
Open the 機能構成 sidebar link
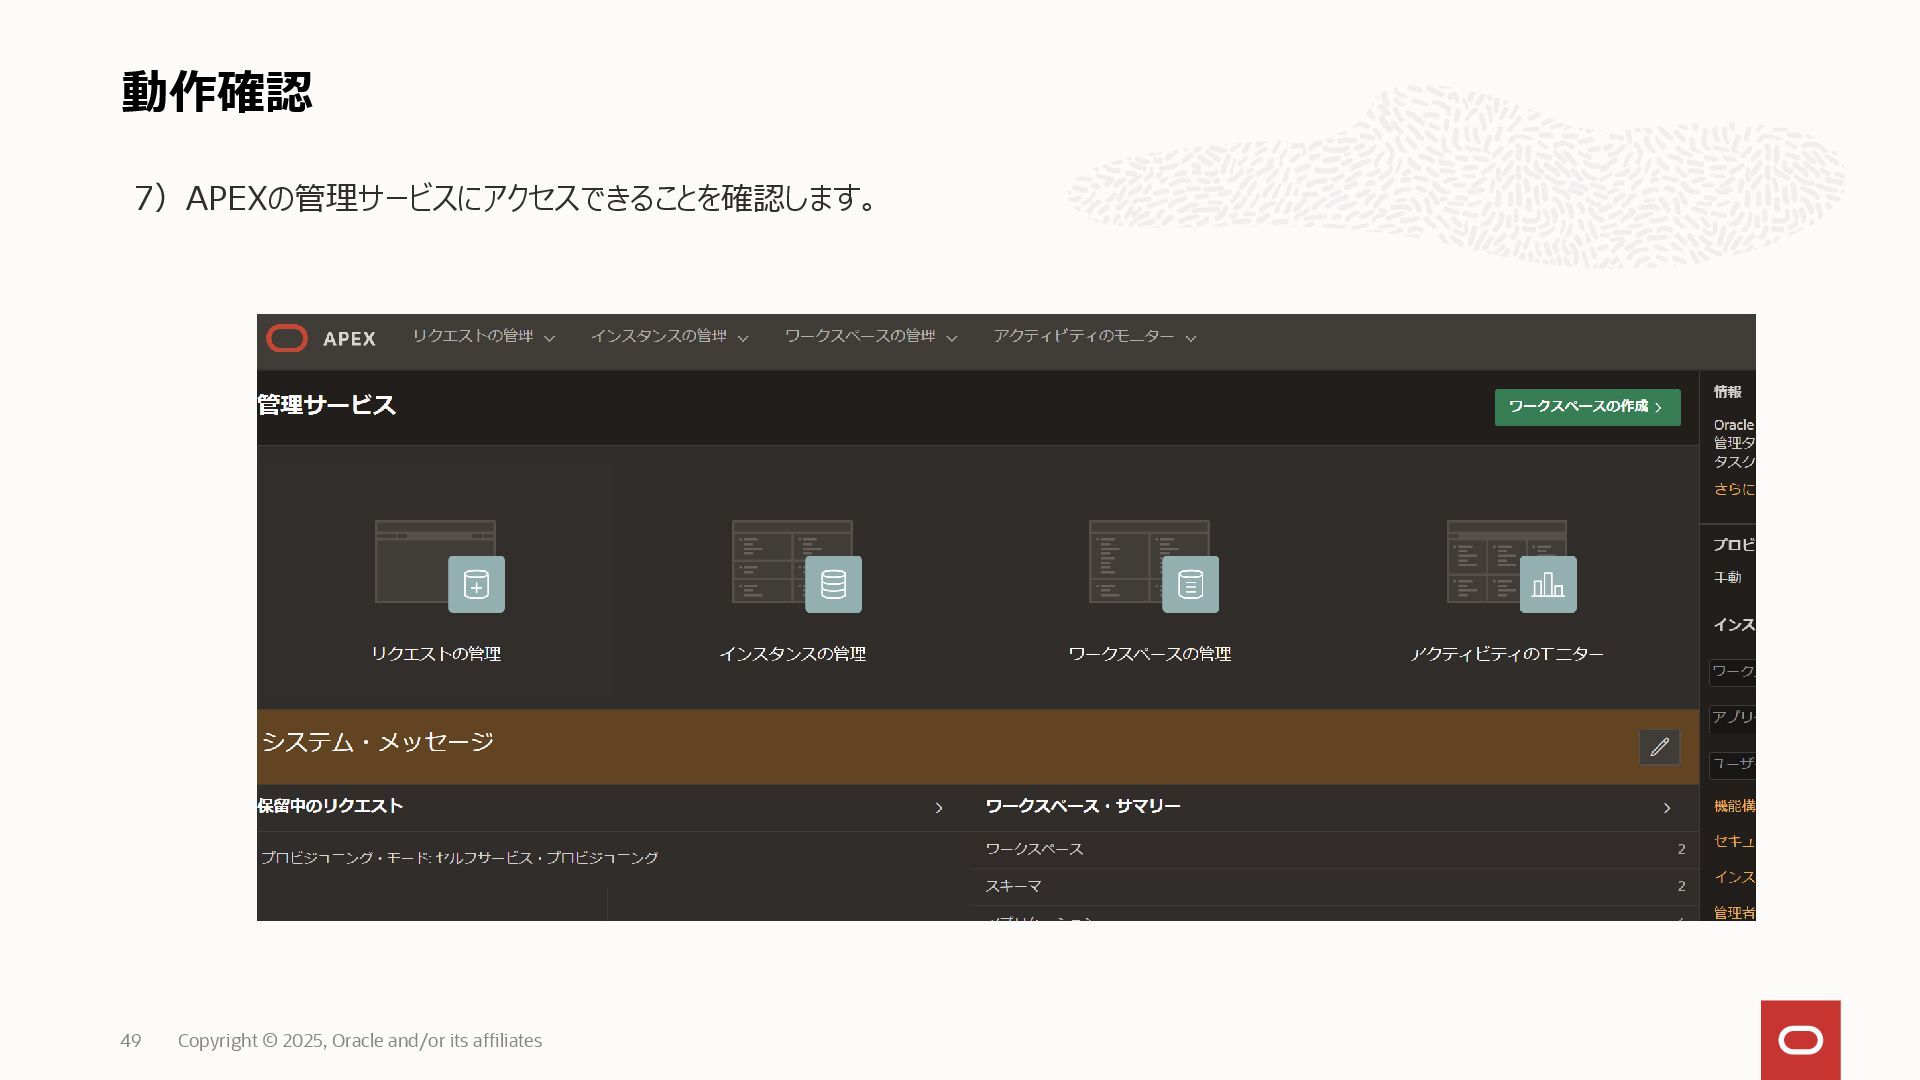1734,806
